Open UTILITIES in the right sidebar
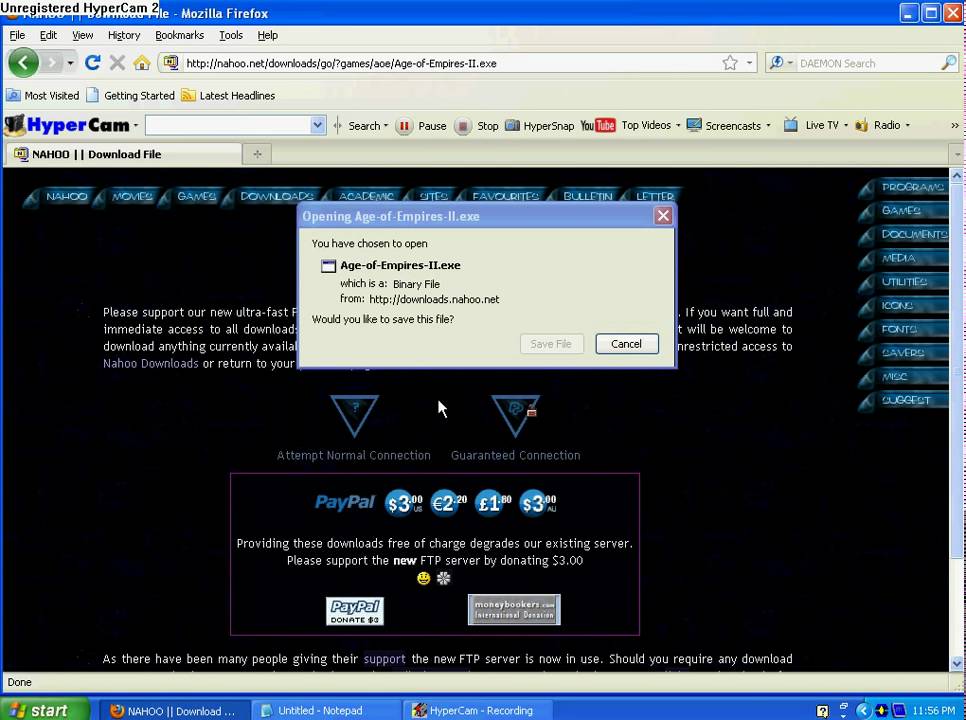 tap(904, 281)
